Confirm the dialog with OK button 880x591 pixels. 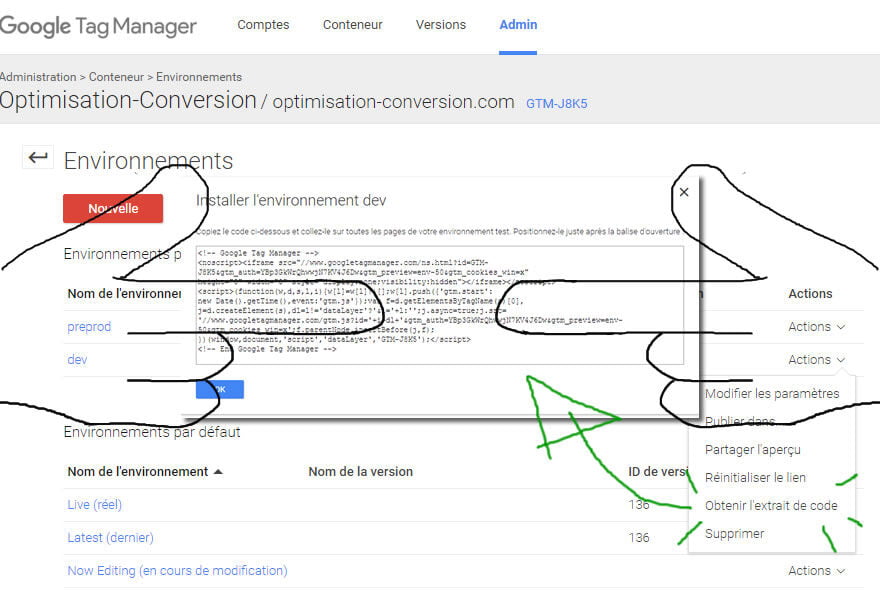220,389
